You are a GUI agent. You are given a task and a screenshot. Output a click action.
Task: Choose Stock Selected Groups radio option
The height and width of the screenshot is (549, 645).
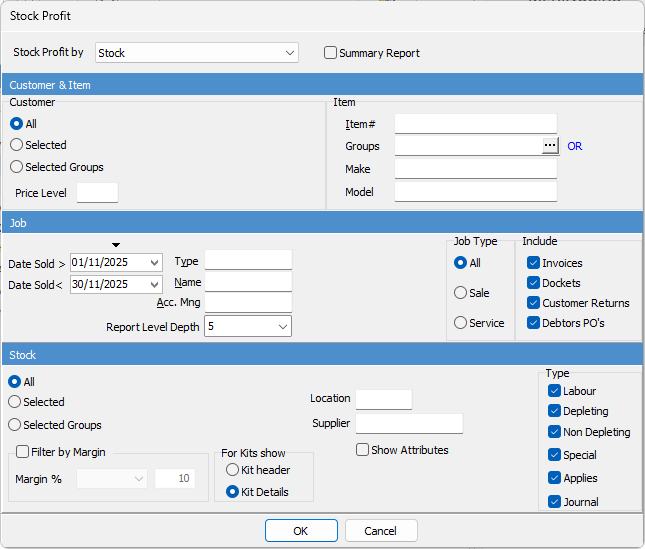pos(14,424)
